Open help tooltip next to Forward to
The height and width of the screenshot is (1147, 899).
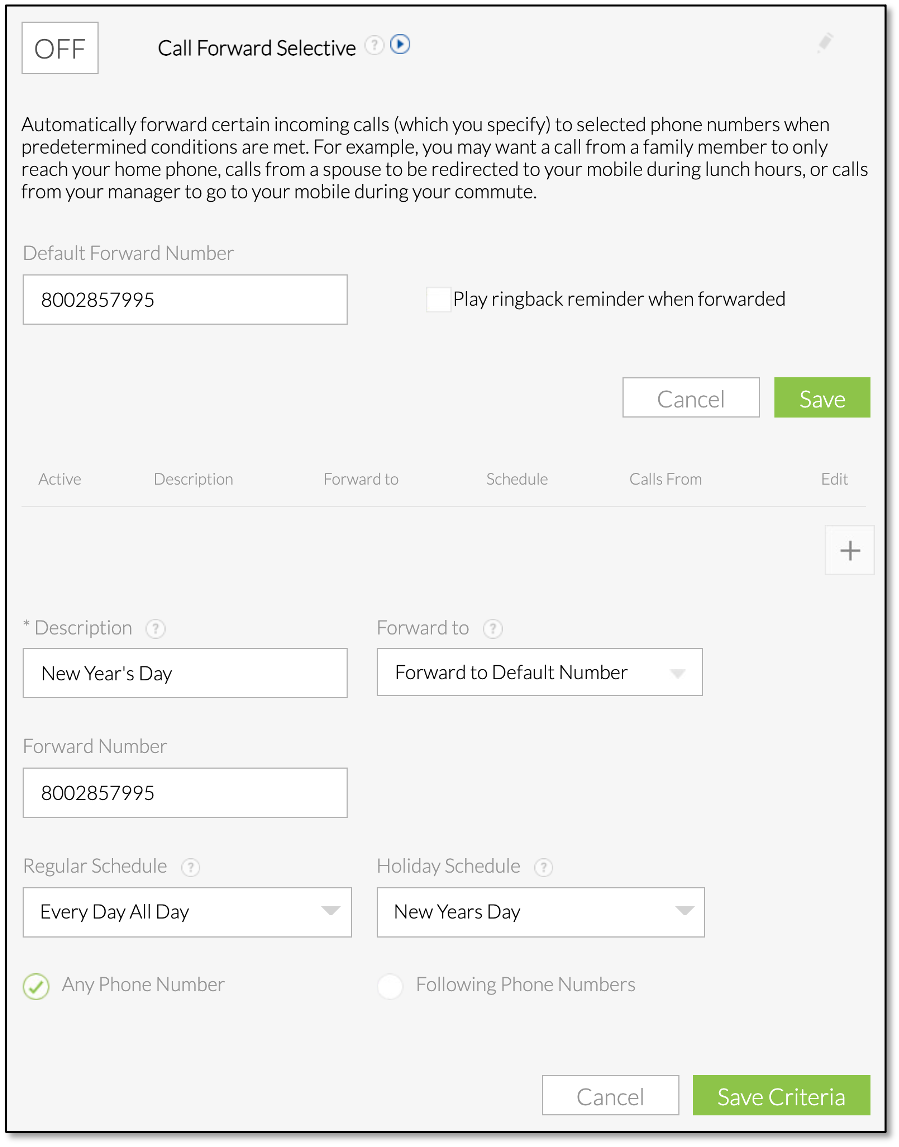click(492, 628)
